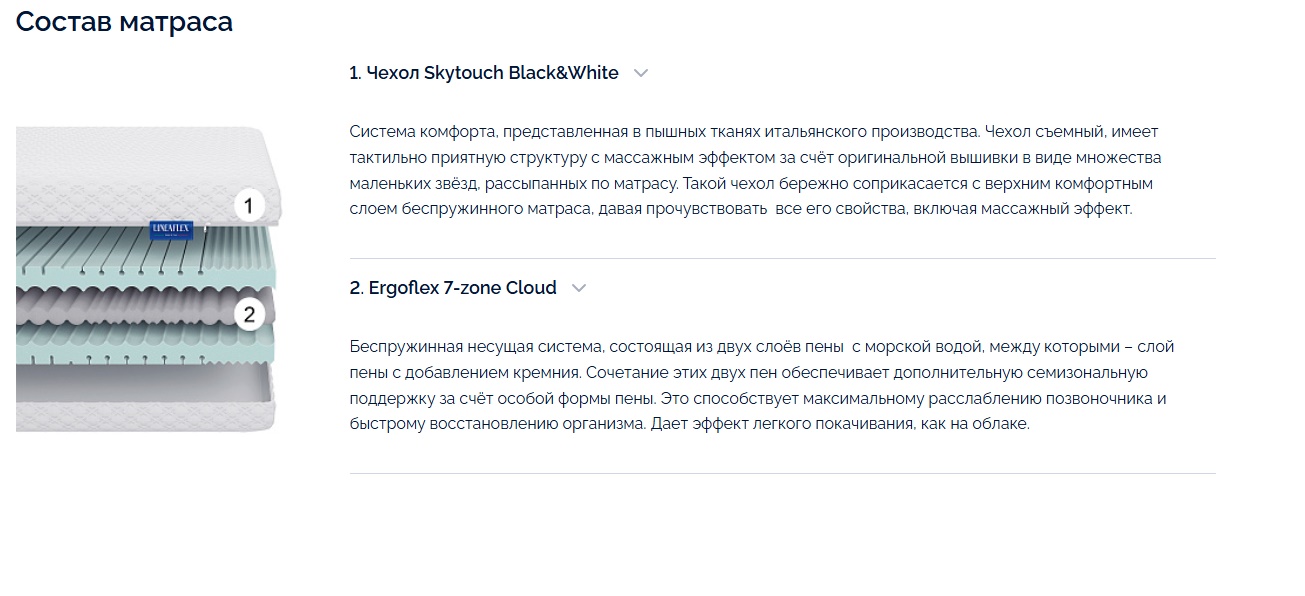Select the number 2 marker on mattress image
The width and height of the screenshot is (1305, 596).
click(x=249, y=316)
